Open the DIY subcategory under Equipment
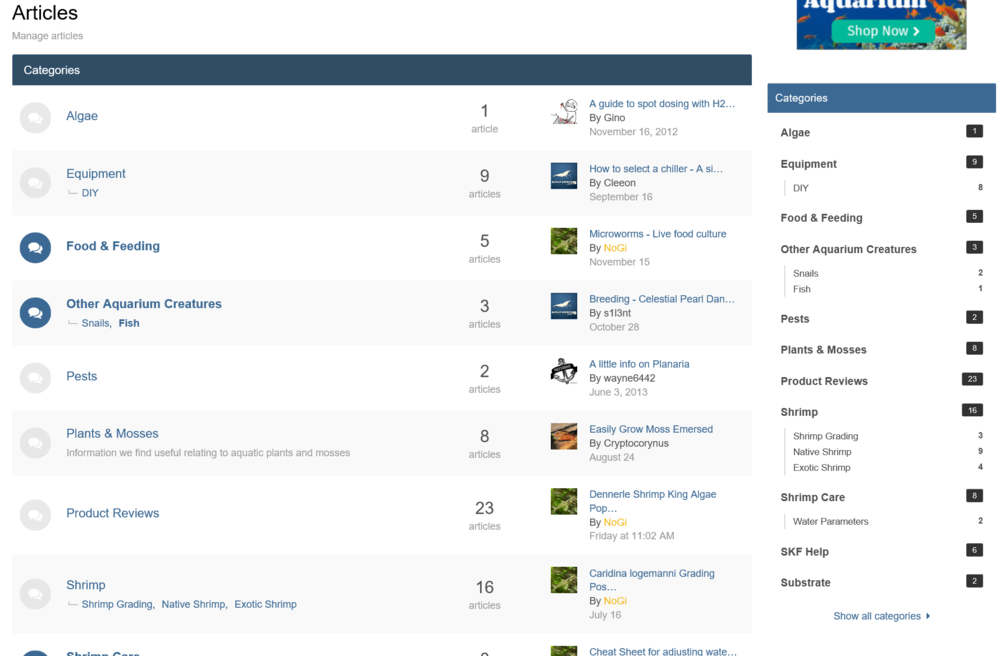1000x656 pixels. (90, 193)
